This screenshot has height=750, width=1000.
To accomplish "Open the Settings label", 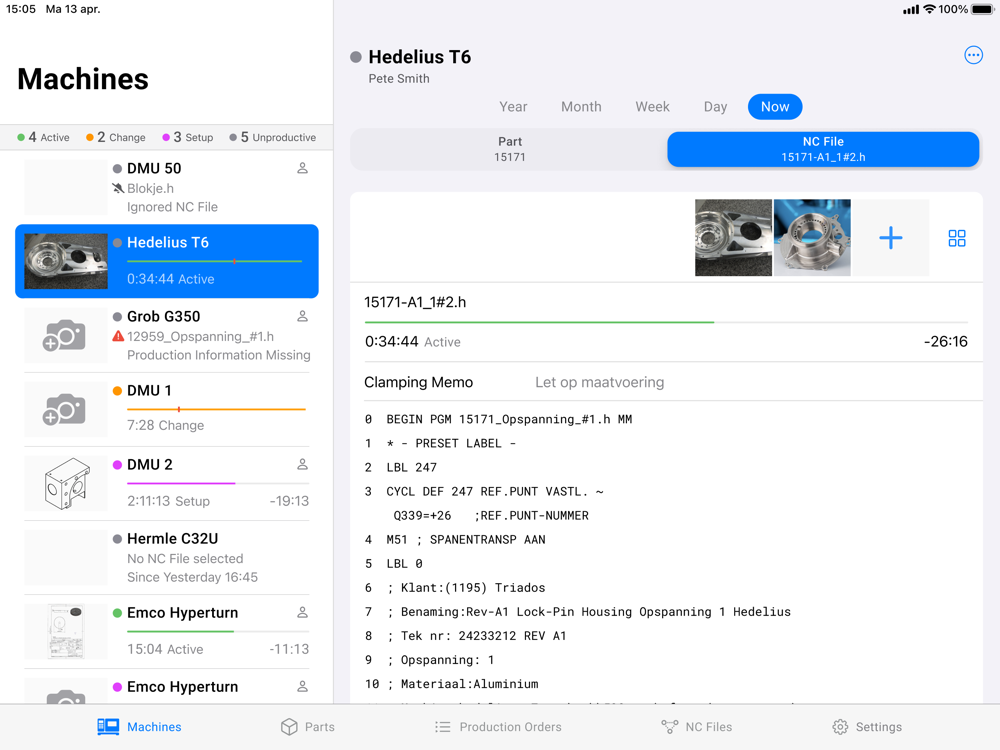I will pos(878,727).
